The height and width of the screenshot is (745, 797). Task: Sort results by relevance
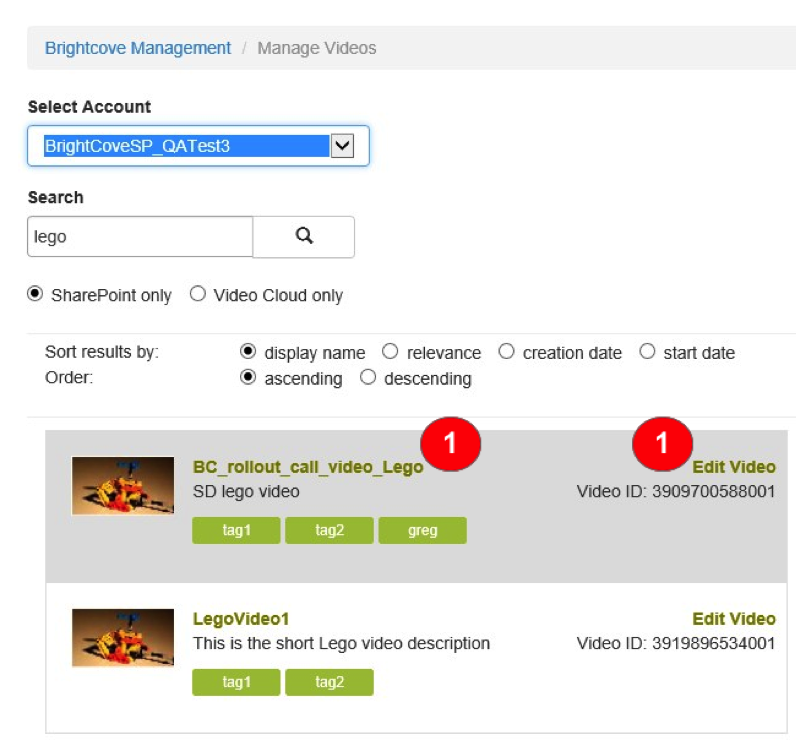coord(390,352)
